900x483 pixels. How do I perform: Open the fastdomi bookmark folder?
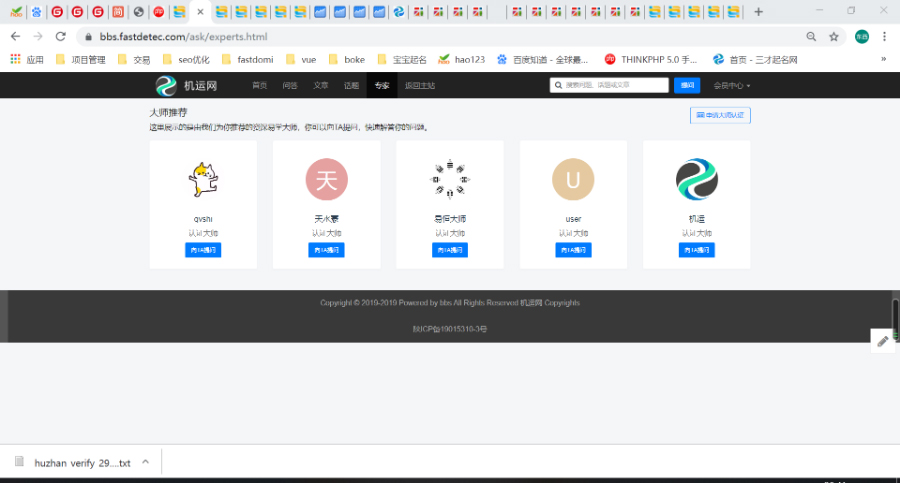point(247,59)
